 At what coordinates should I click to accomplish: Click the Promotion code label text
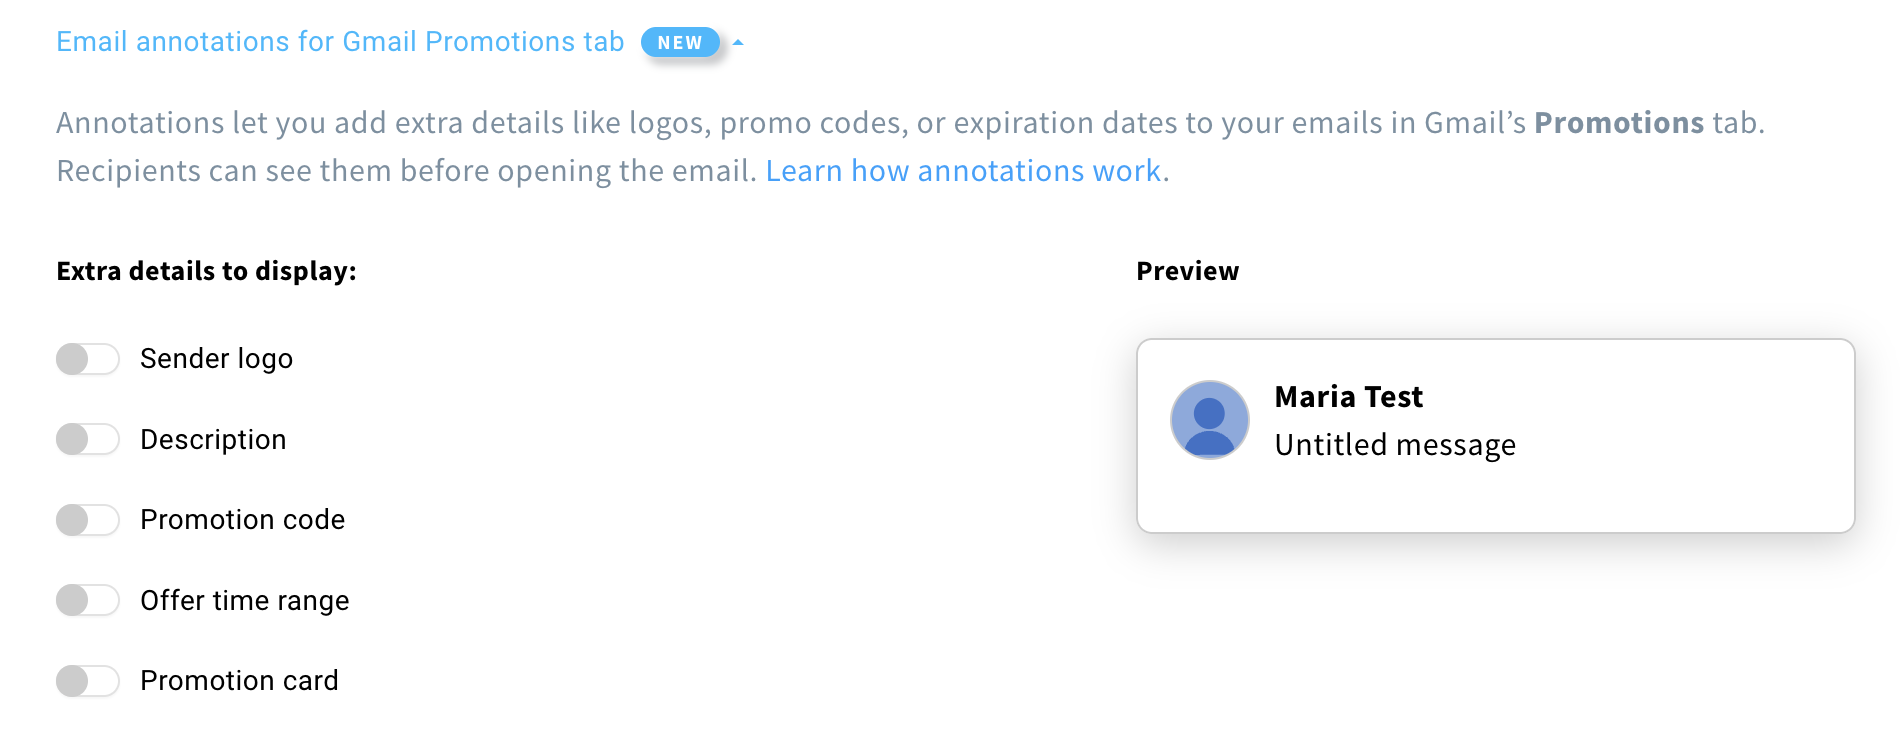(242, 520)
